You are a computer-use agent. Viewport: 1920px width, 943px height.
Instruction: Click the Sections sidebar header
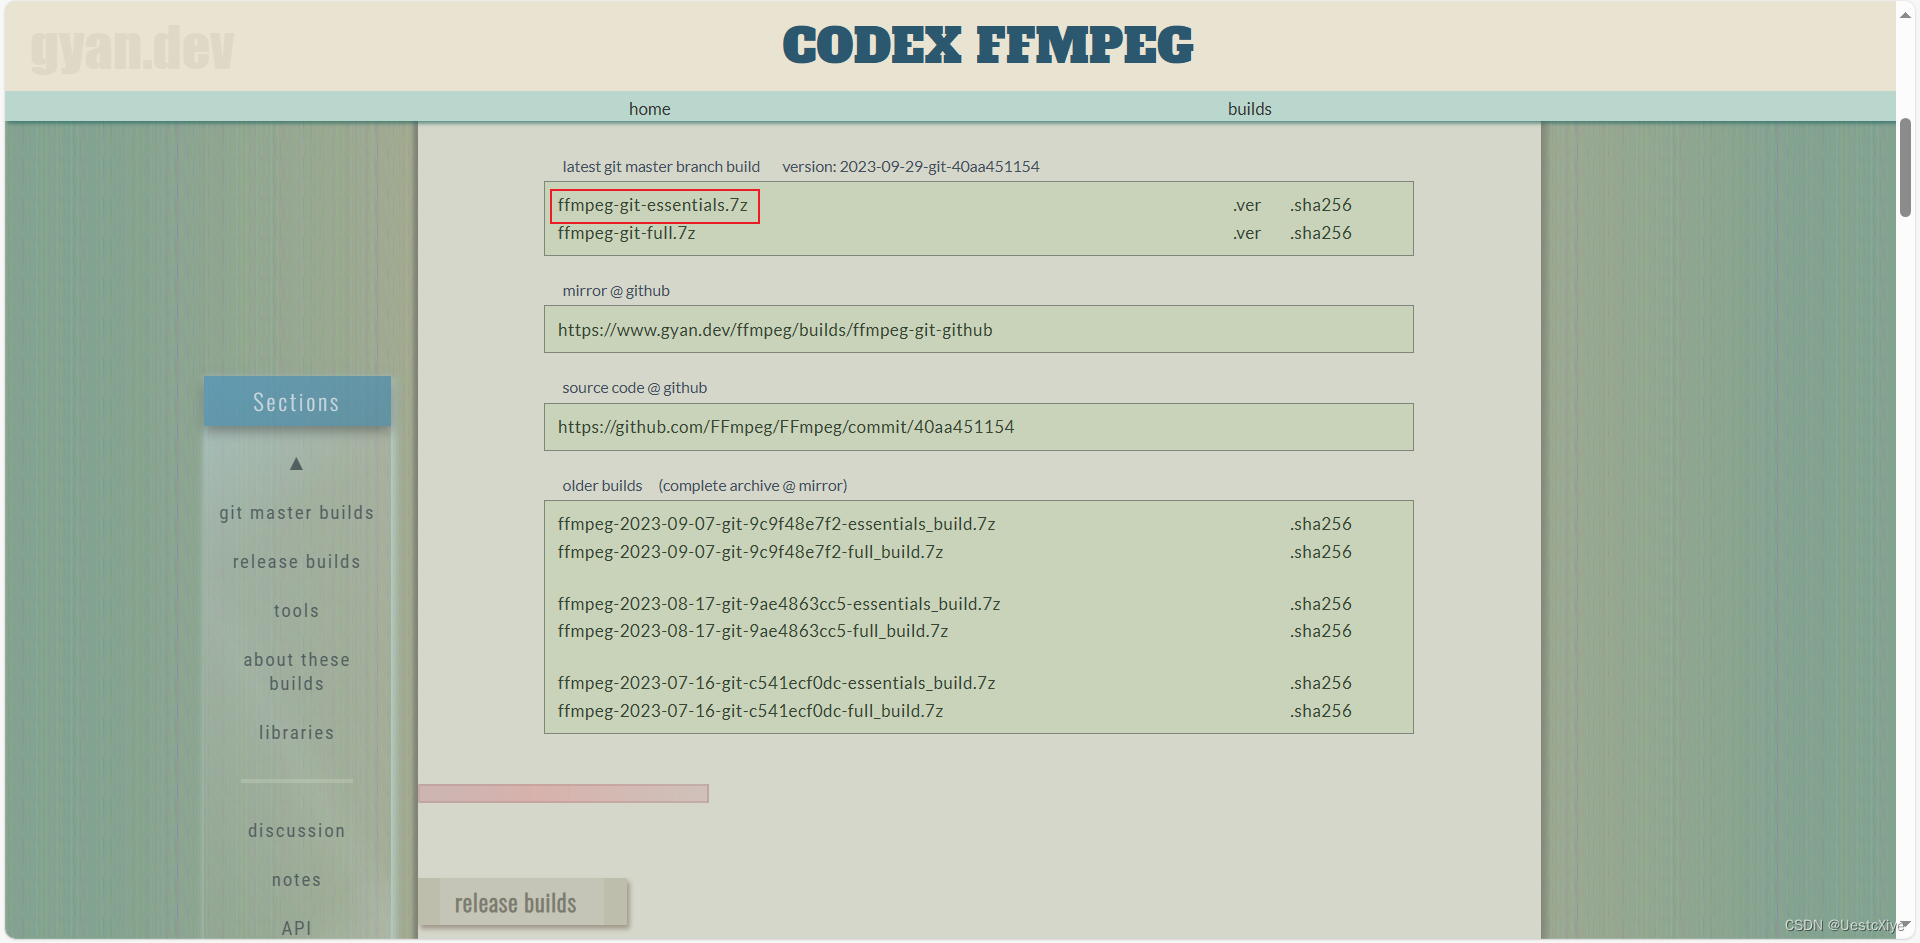[x=297, y=402]
